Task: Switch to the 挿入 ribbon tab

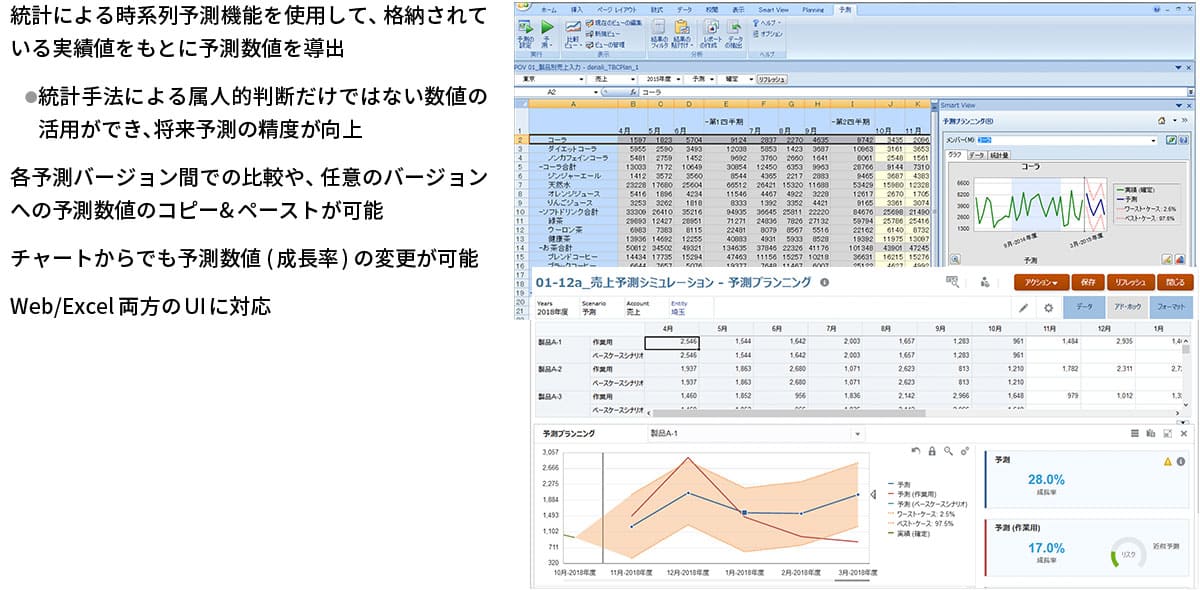Action: 577,8
